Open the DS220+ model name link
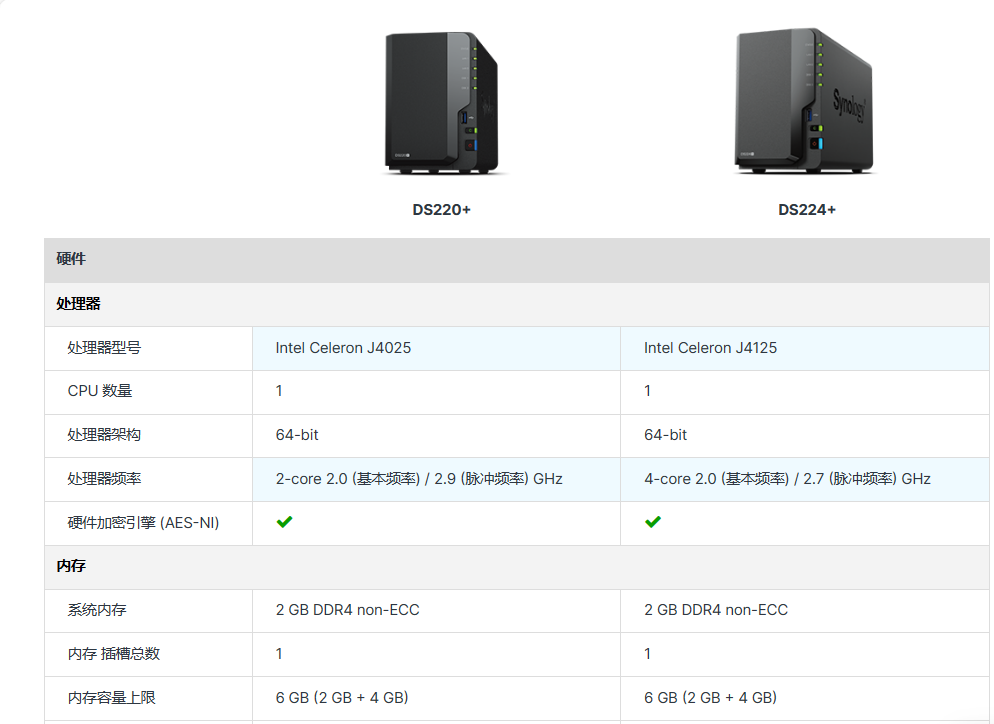 click(x=442, y=210)
